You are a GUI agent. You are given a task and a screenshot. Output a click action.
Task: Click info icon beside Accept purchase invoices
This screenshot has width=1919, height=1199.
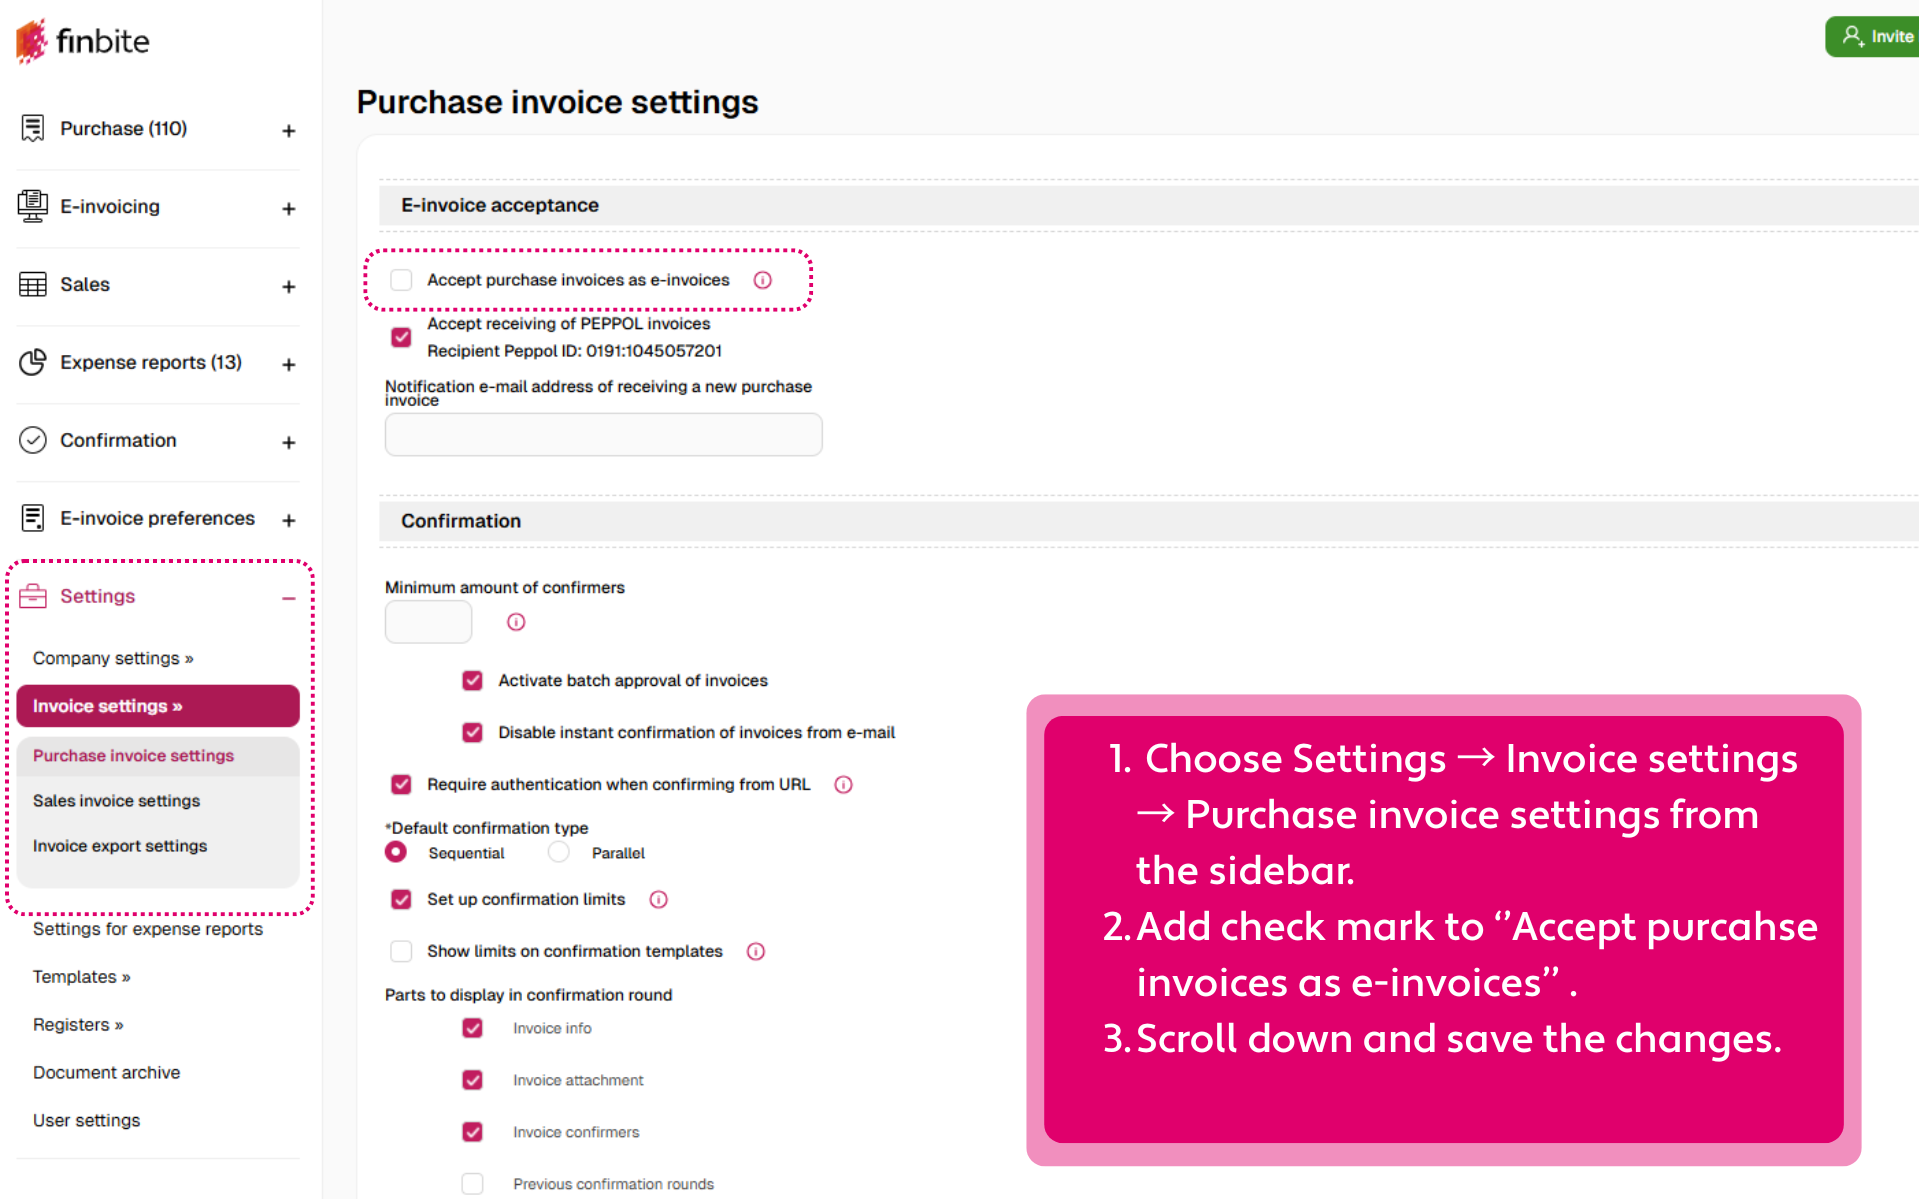[763, 280]
